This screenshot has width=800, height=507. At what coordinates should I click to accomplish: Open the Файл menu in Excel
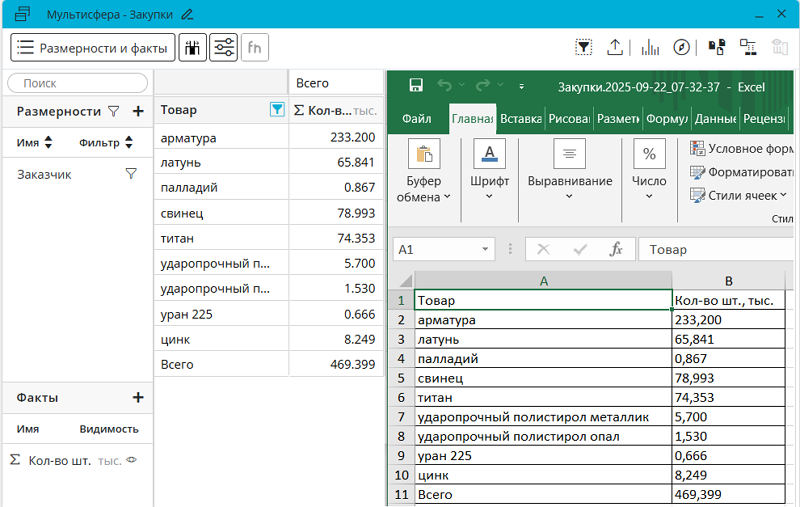[416, 119]
